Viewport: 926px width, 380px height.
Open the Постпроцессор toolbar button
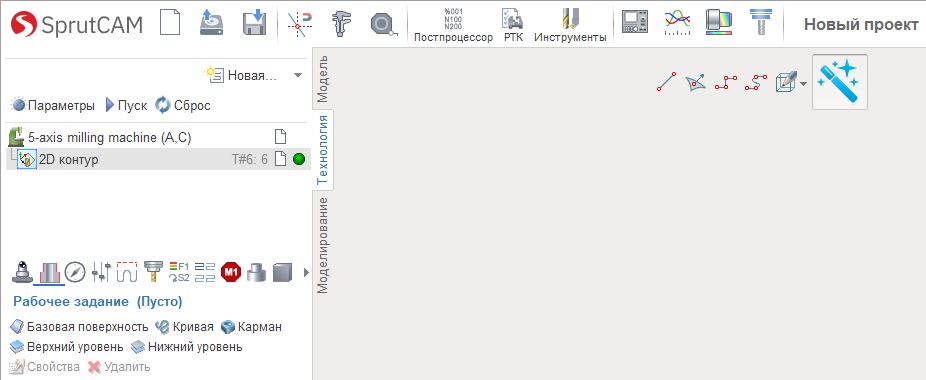point(454,26)
